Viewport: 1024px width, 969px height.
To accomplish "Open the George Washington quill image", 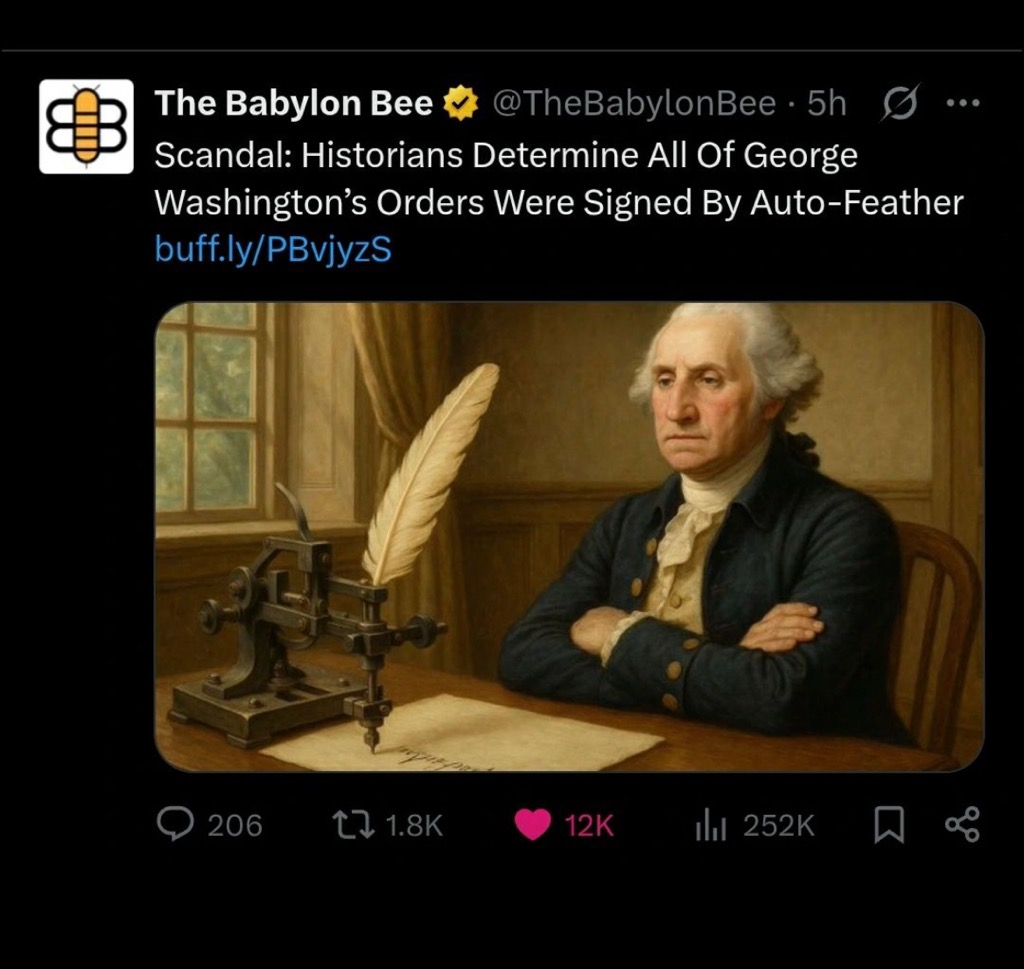I will click(x=569, y=536).
